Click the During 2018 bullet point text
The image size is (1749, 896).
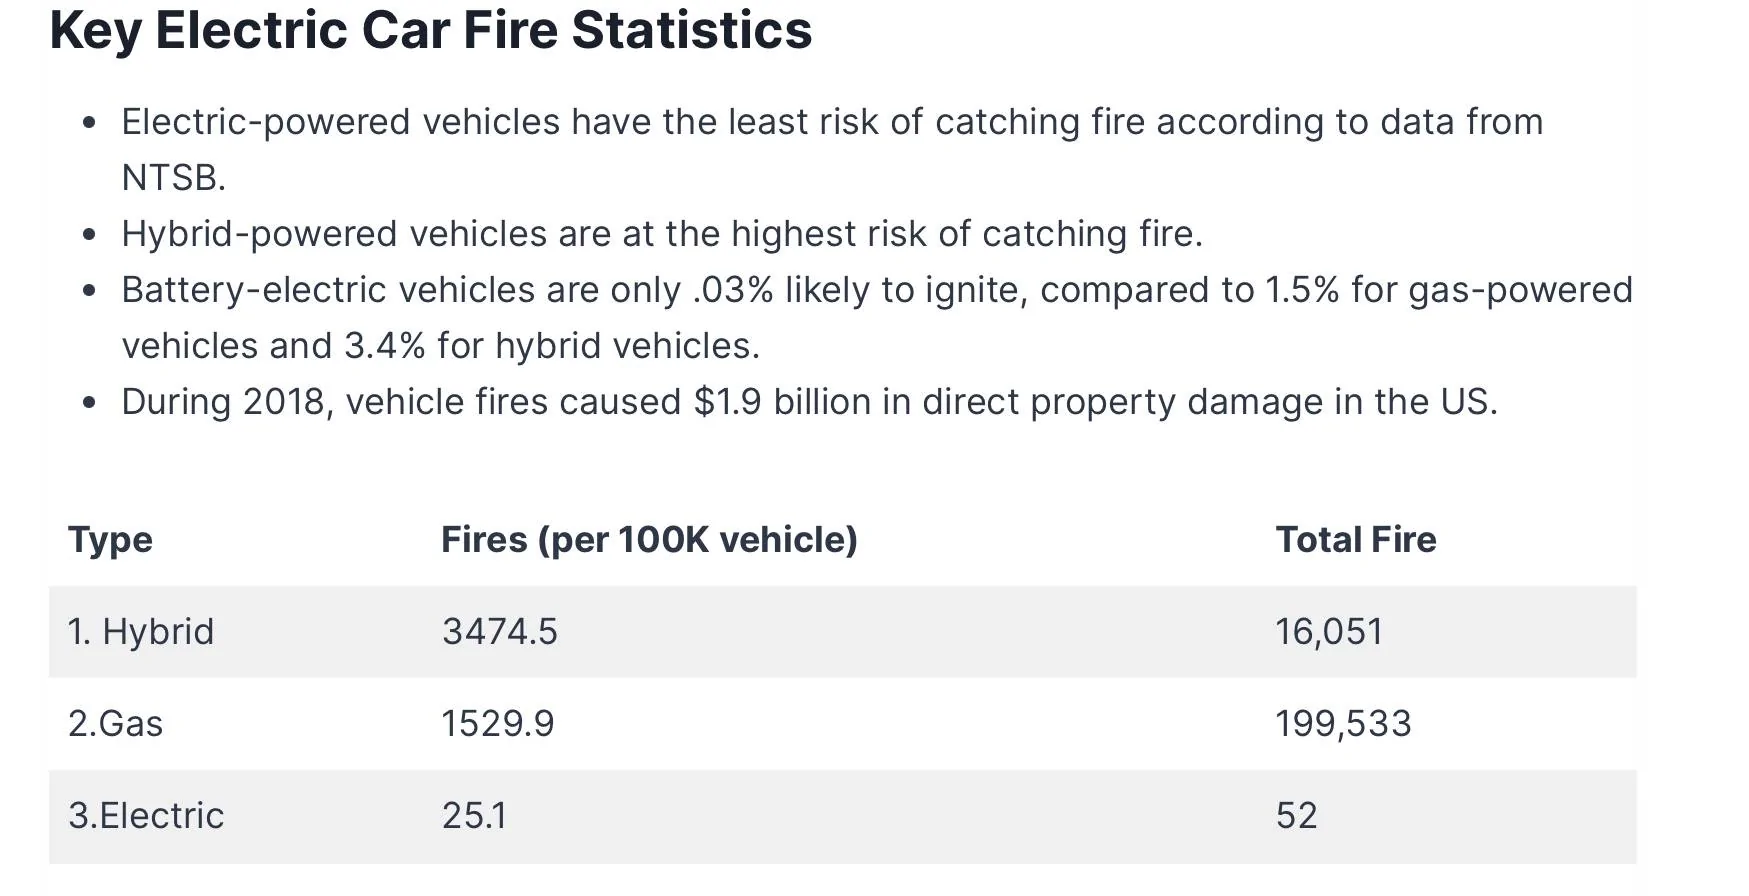click(x=810, y=402)
